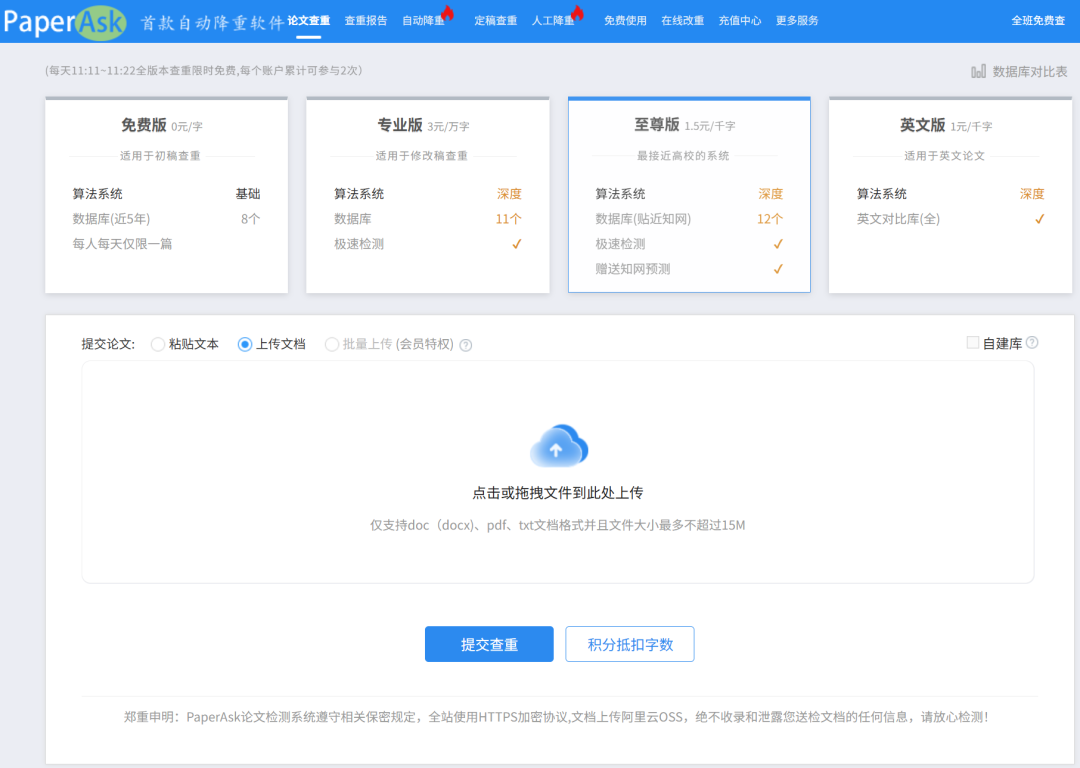The height and width of the screenshot is (768, 1080).
Task: Click help icon next to 自建库
Action: 1032,343
